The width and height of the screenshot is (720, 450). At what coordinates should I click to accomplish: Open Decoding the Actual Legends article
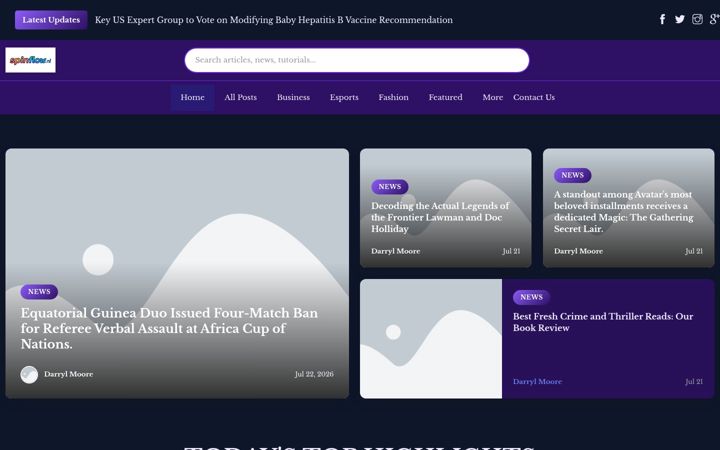click(x=440, y=217)
